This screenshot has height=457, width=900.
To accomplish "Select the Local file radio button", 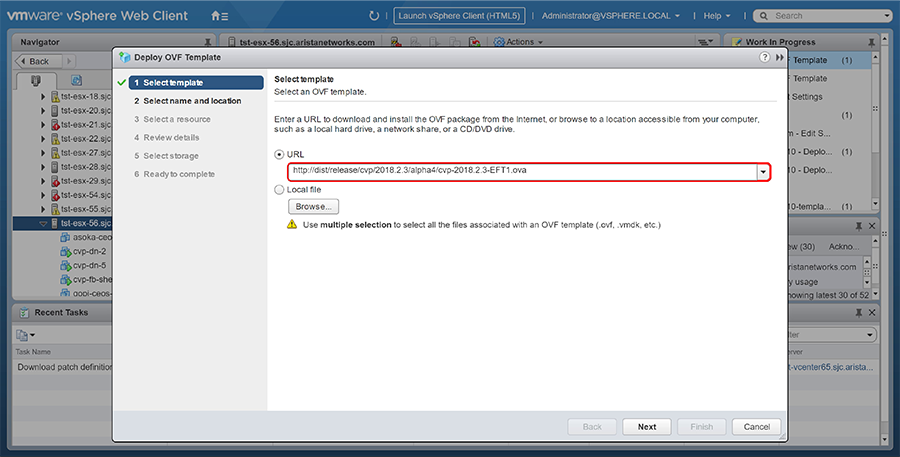I will pos(279,189).
